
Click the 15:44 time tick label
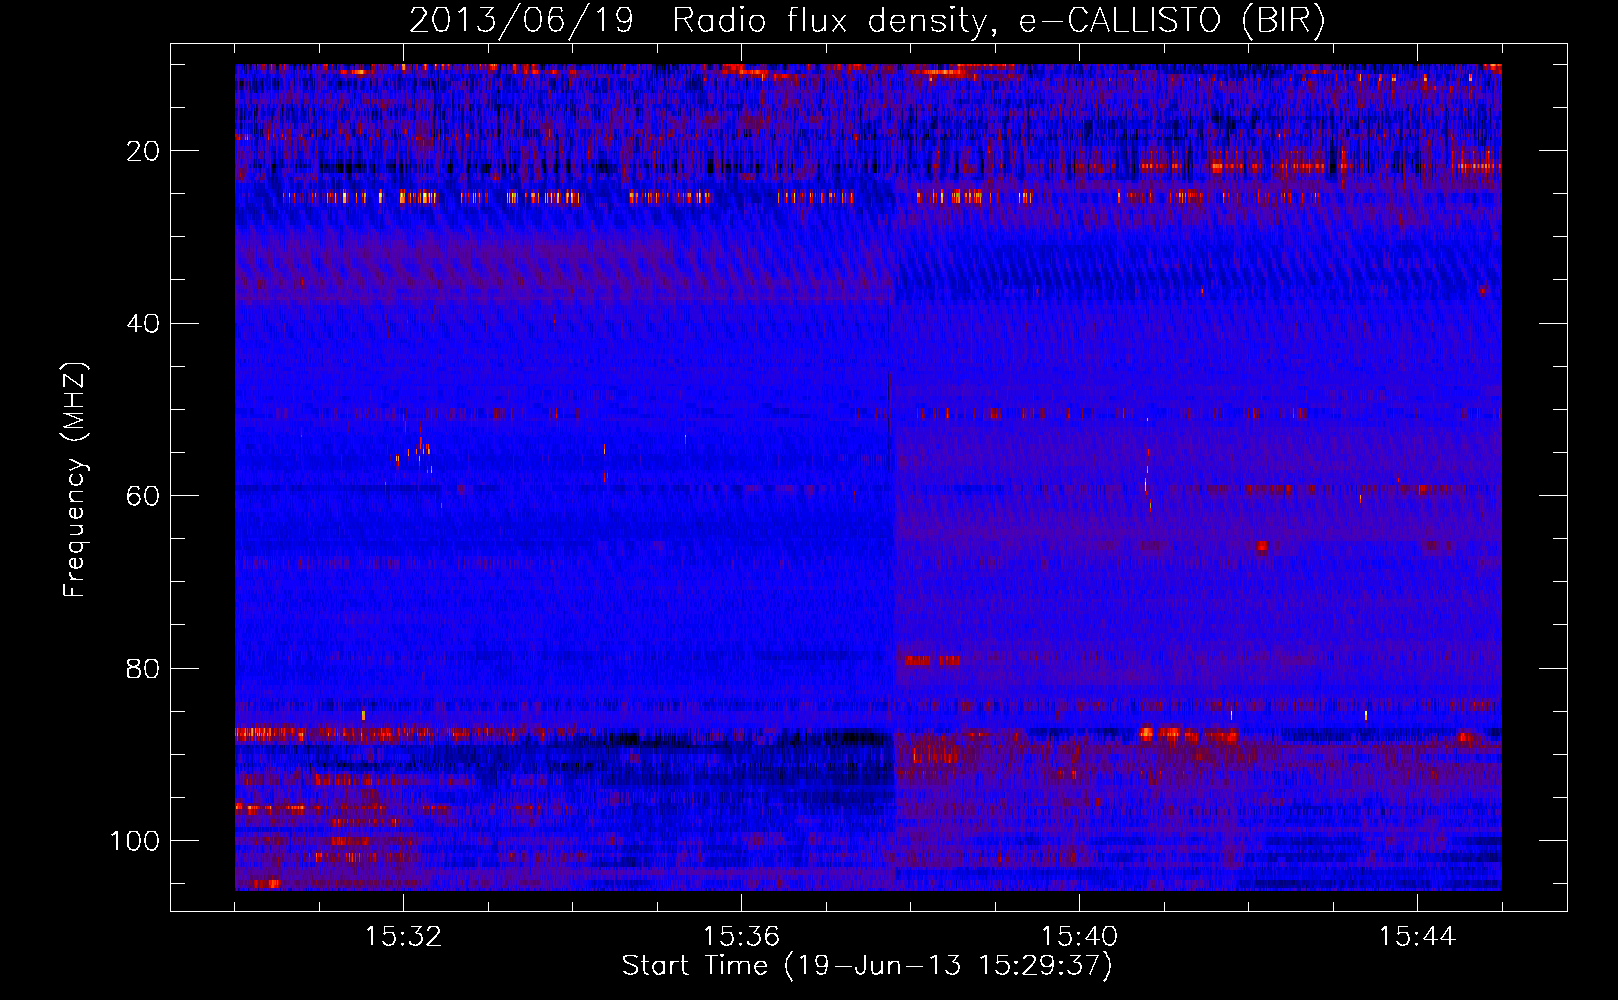click(1416, 937)
